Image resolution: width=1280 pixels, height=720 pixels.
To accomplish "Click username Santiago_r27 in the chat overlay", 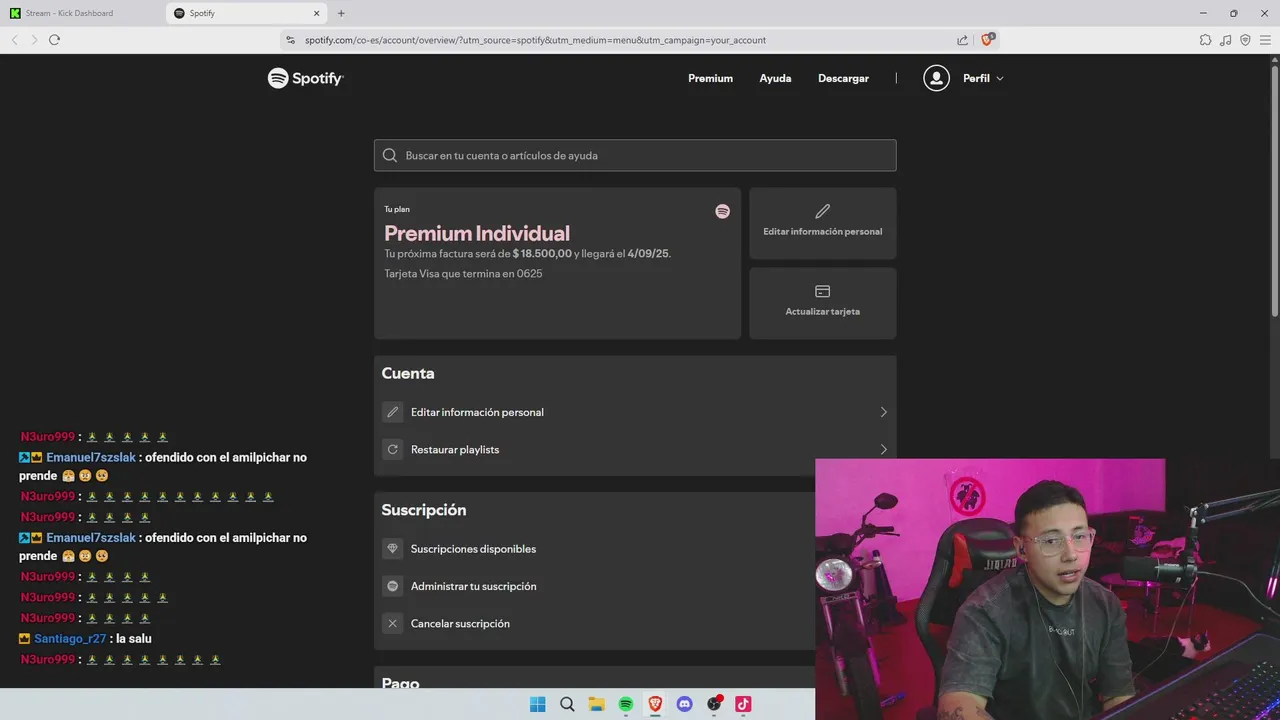I will click(x=70, y=638).
